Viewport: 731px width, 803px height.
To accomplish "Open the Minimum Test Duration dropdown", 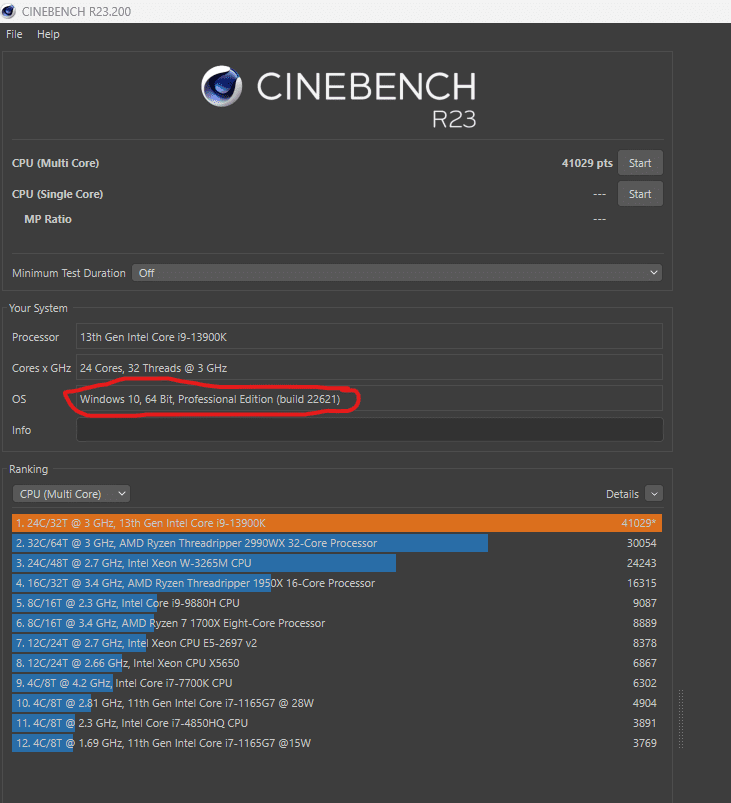I will (396, 273).
